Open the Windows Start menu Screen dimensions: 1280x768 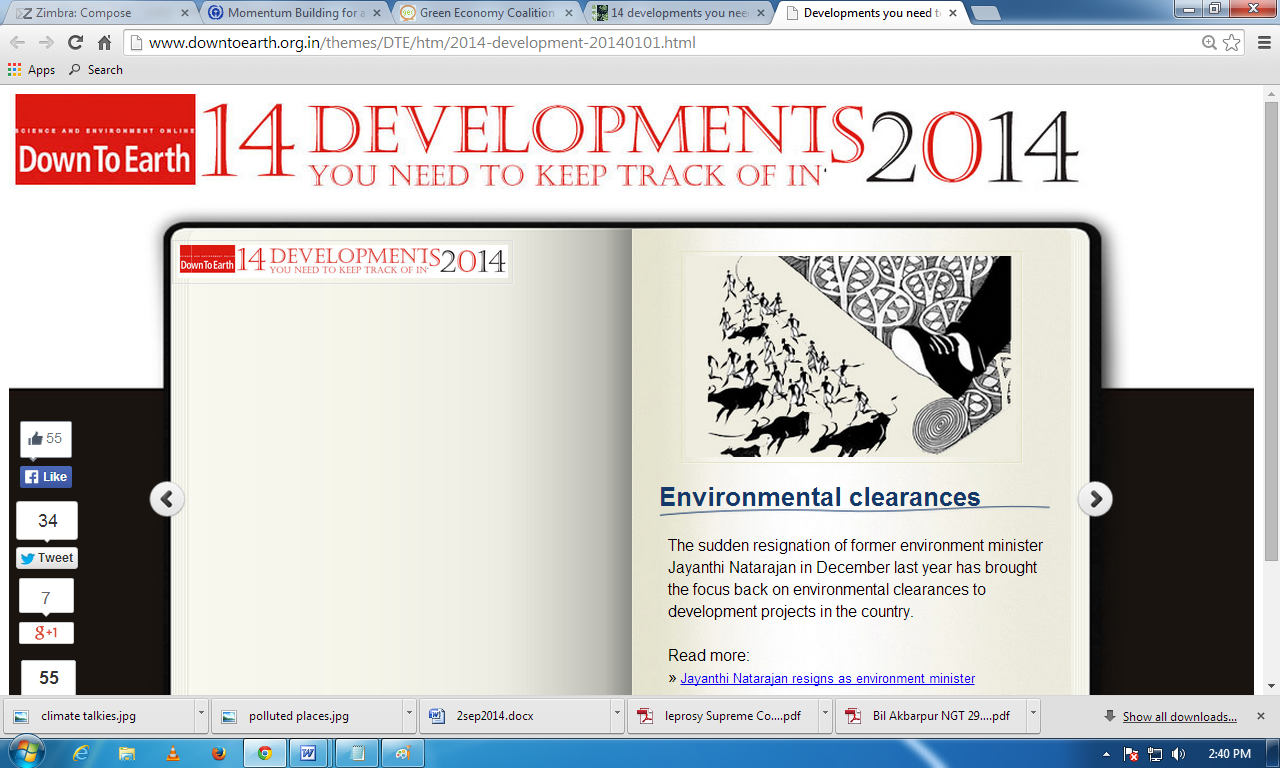coord(26,753)
